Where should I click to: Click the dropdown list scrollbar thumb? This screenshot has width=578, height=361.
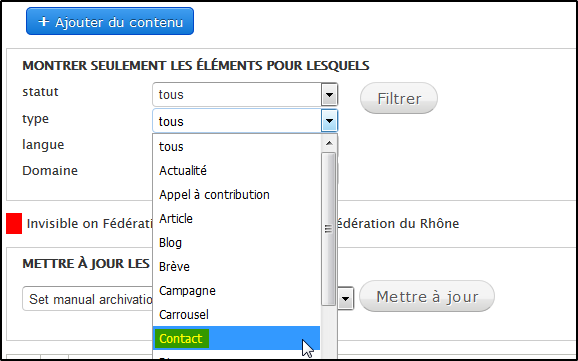tap(328, 229)
